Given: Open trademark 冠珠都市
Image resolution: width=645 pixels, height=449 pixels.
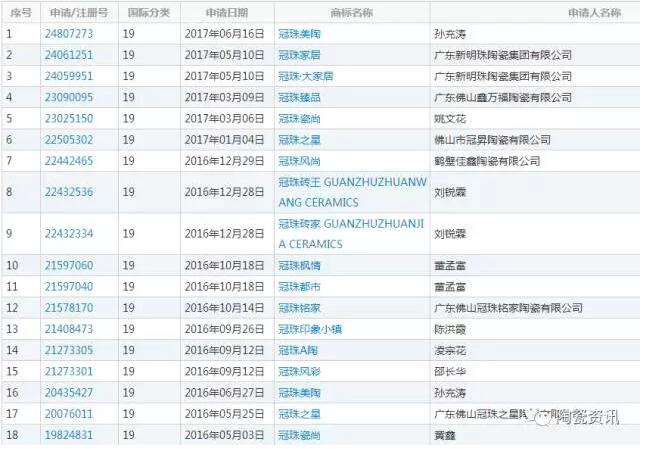Looking at the screenshot, I should (x=299, y=287).
